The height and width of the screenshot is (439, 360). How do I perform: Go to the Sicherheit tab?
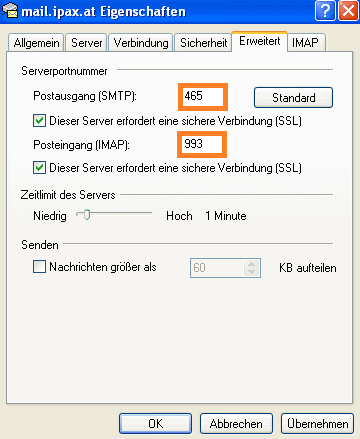click(x=203, y=43)
